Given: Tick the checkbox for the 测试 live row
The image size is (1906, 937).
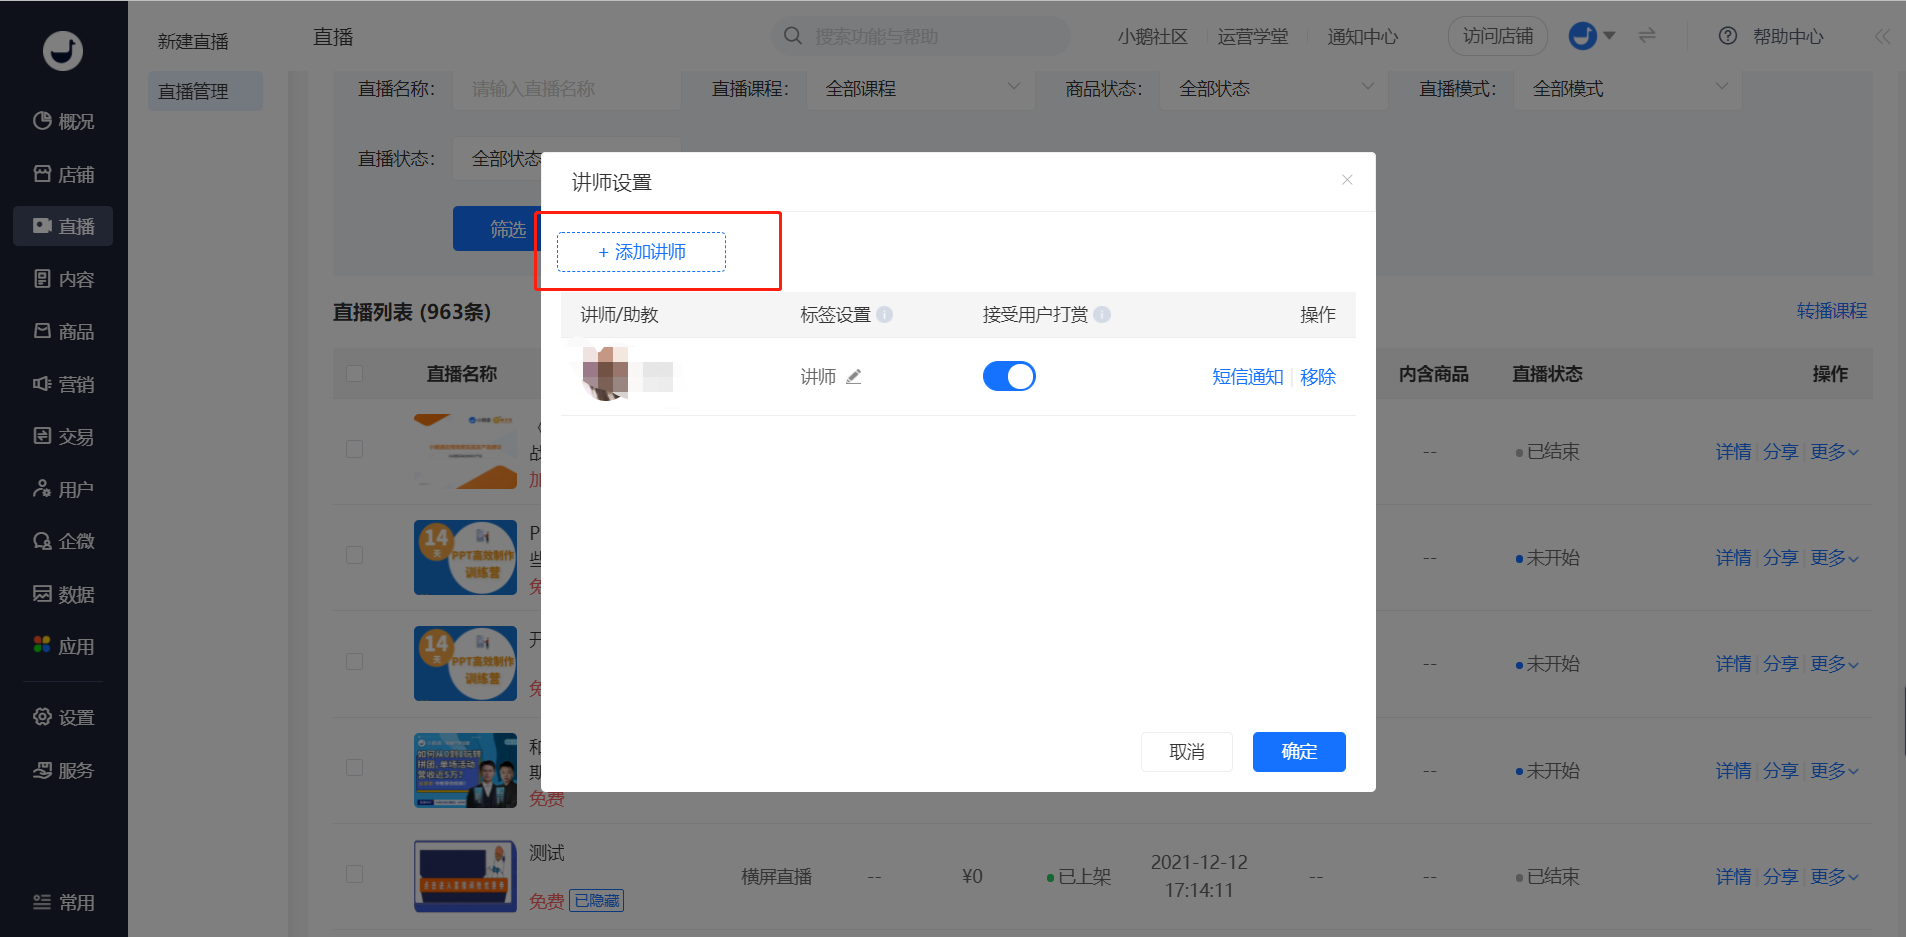Looking at the screenshot, I should (x=354, y=874).
